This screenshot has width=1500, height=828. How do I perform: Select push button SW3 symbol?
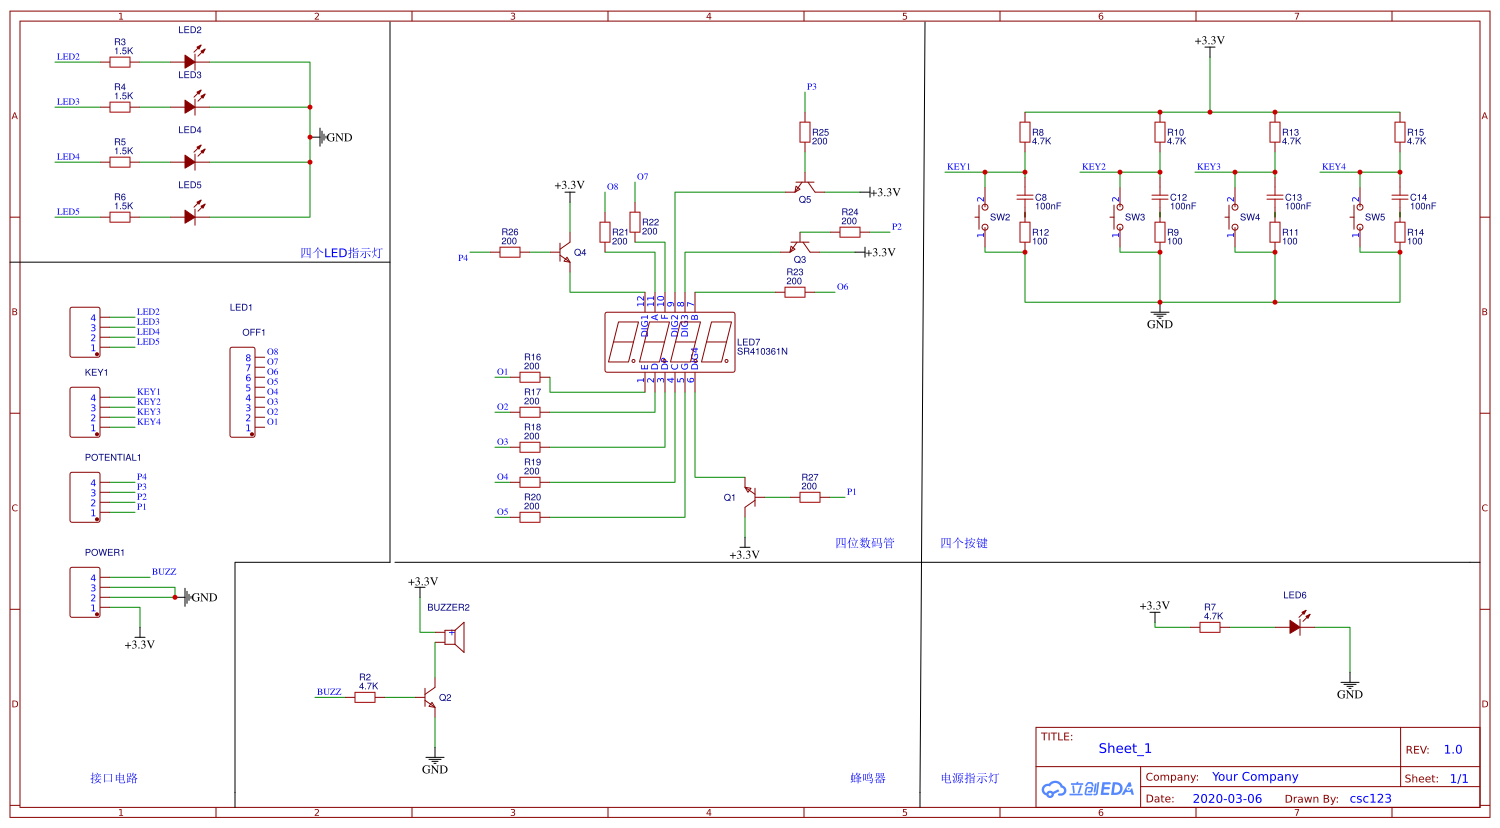coord(1117,217)
